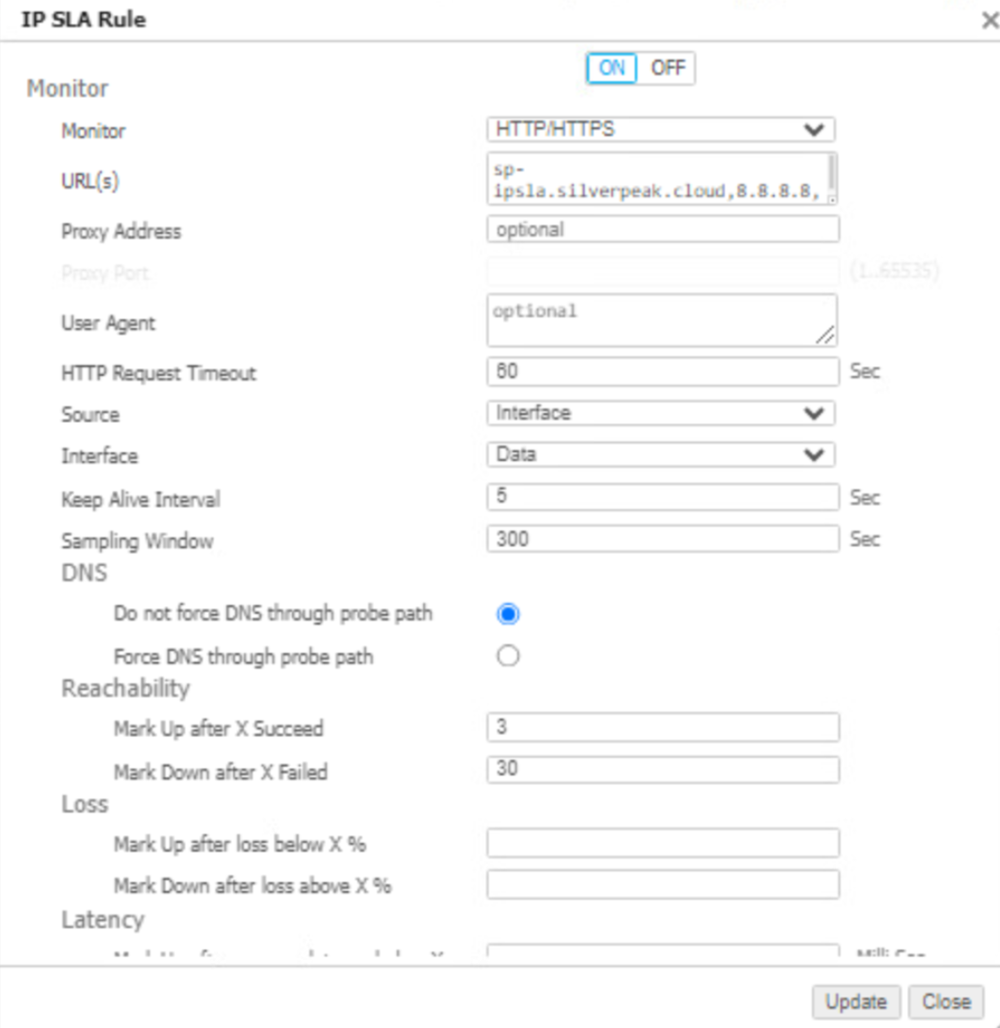1000x1028 pixels.
Task: Select the Keep Alive Interval field
Action: click(662, 497)
